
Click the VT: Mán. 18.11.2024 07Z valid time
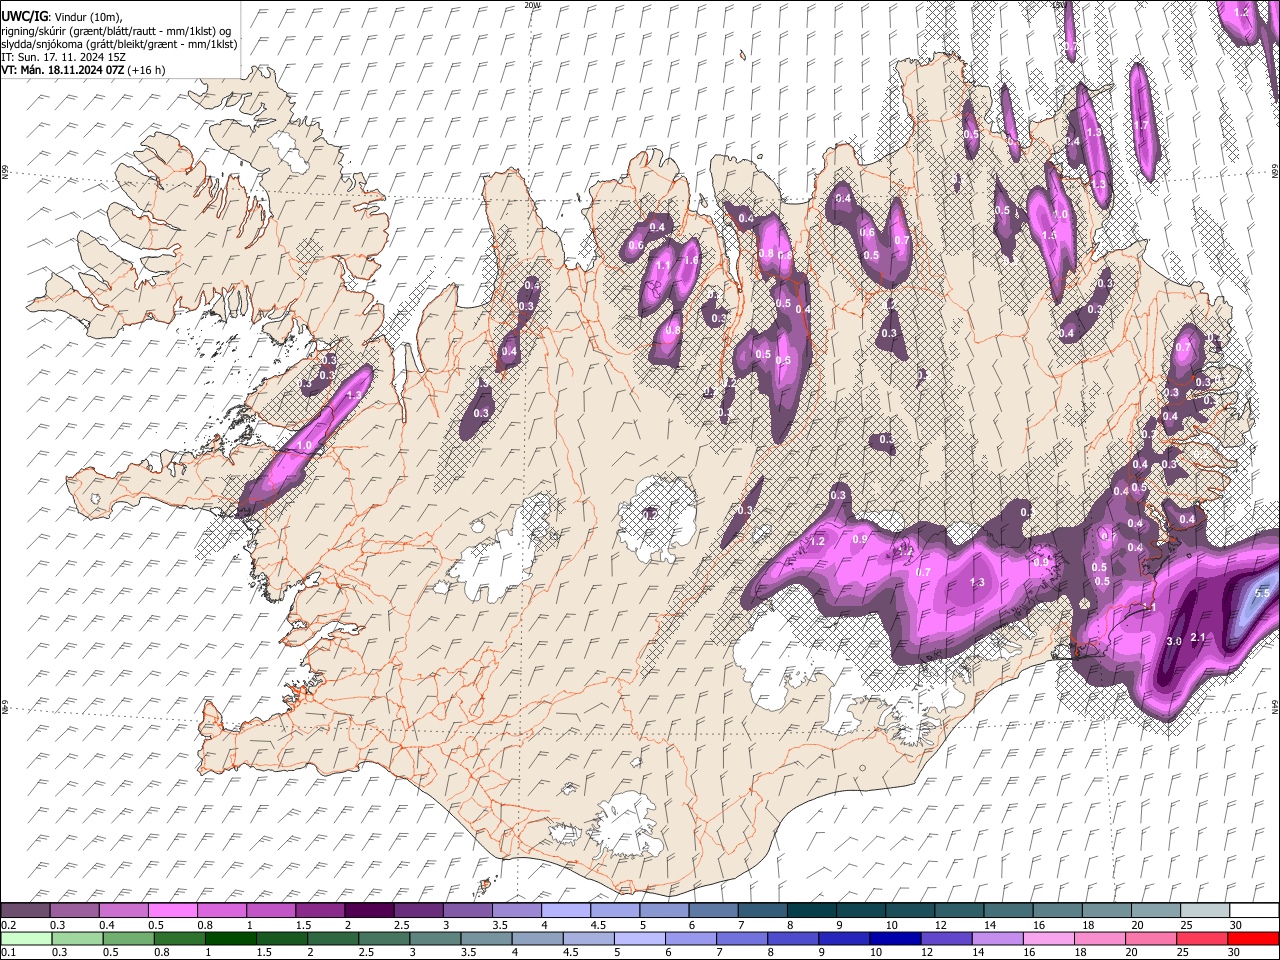[x=63, y=70]
